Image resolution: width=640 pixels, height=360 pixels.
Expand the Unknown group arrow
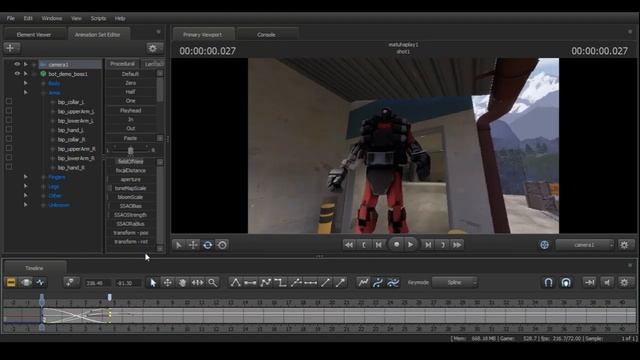(x=26, y=205)
